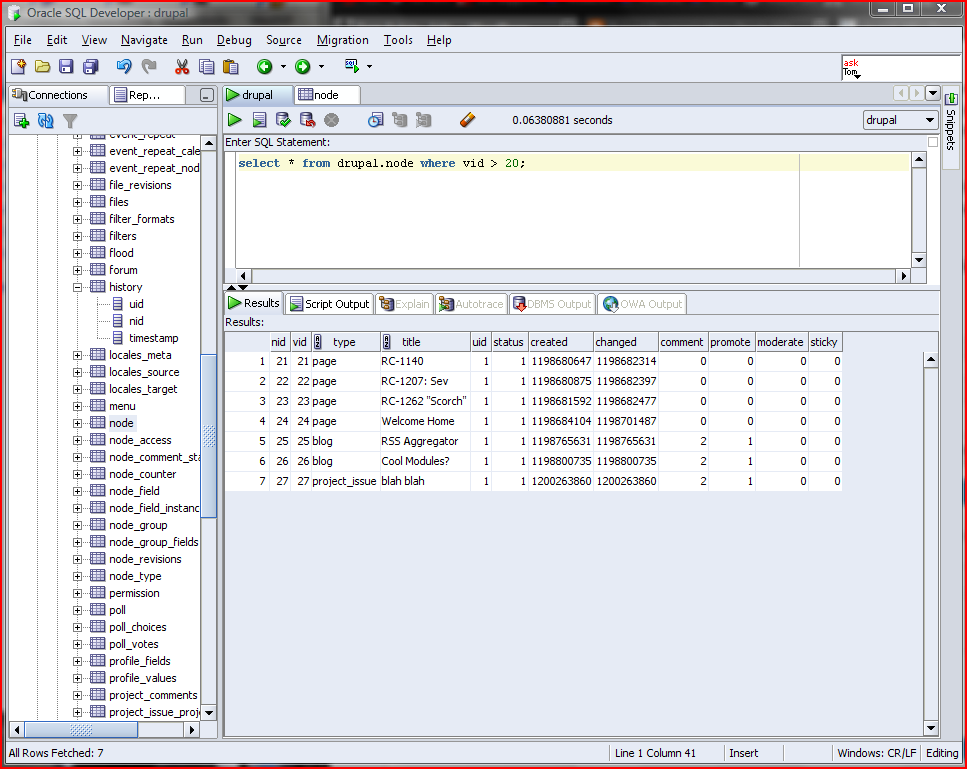Open the Migration menu
967x769 pixels.
point(342,40)
